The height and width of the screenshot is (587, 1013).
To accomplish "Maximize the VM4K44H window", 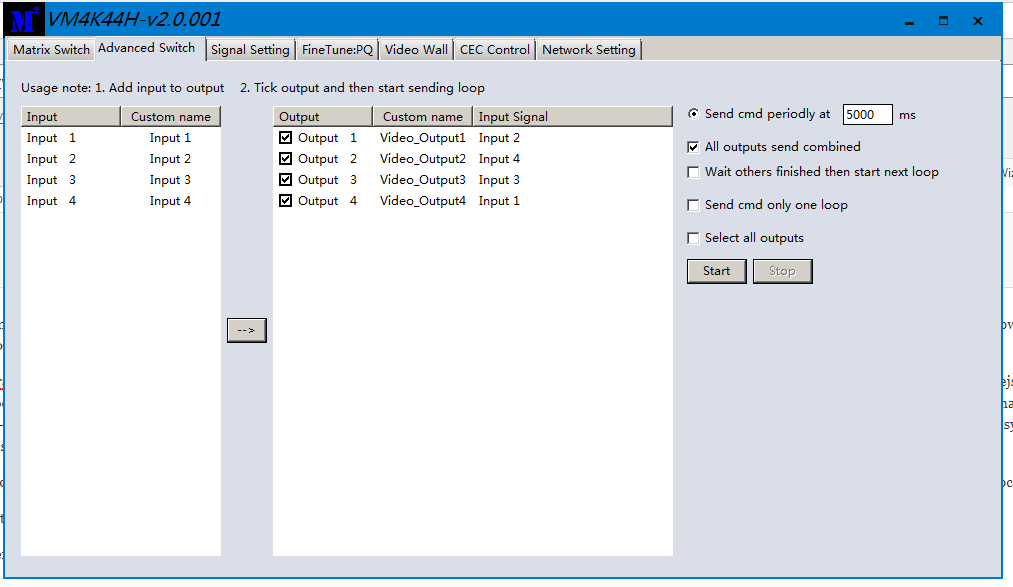I will coord(943,21).
